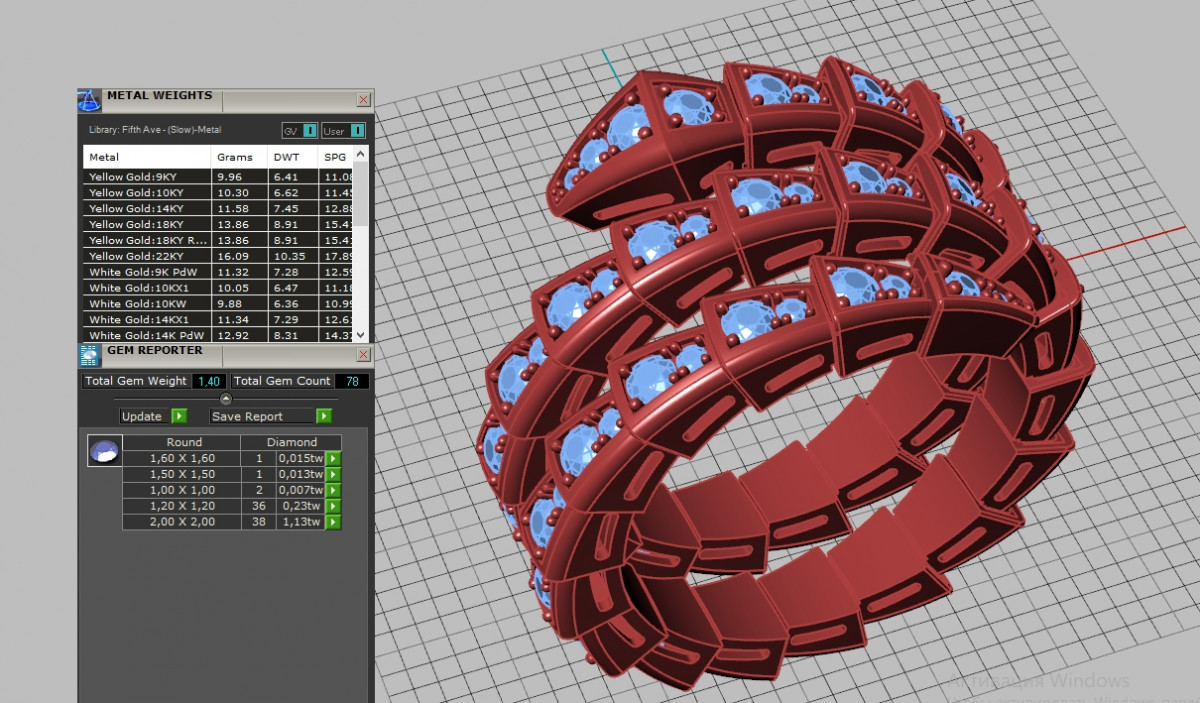The height and width of the screenshot is (703, 1200).
Task: Click the Metal Weights scale icon
Action: [x=90, y=99]
